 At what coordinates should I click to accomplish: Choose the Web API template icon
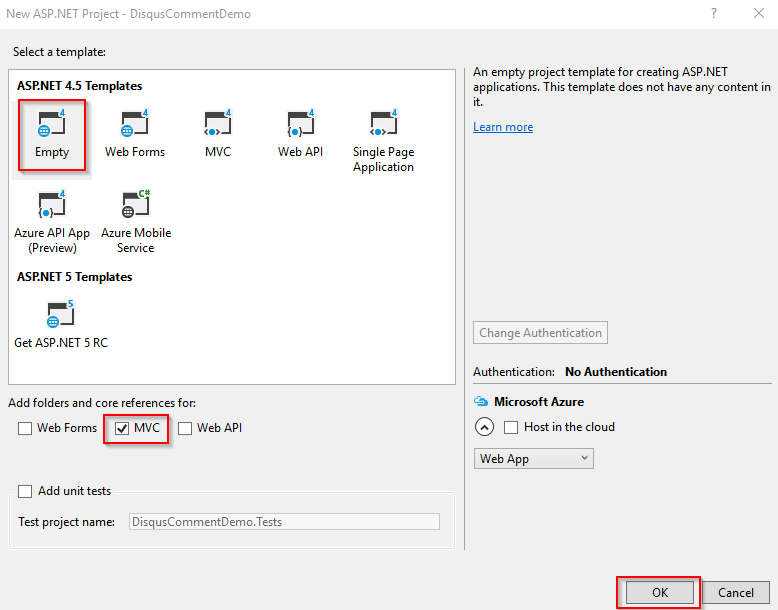[300, 123]
